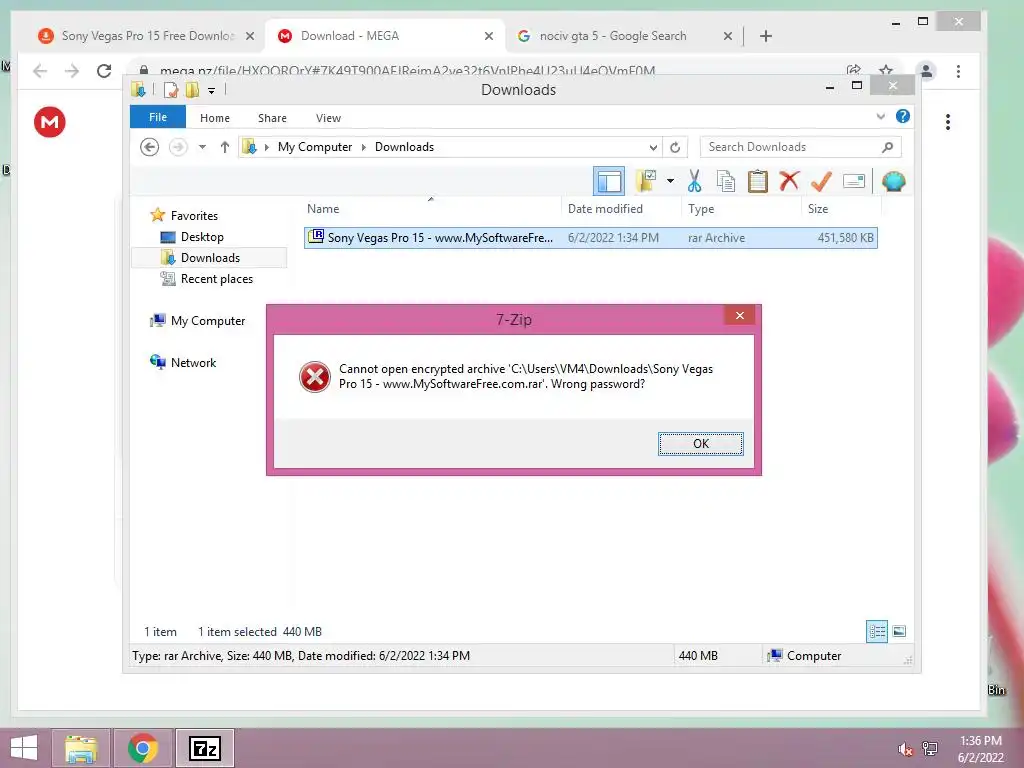The width and height of the screenshot is (1024, 768).
Task: Go back in Explorer navigation
Action: (150, 148)
